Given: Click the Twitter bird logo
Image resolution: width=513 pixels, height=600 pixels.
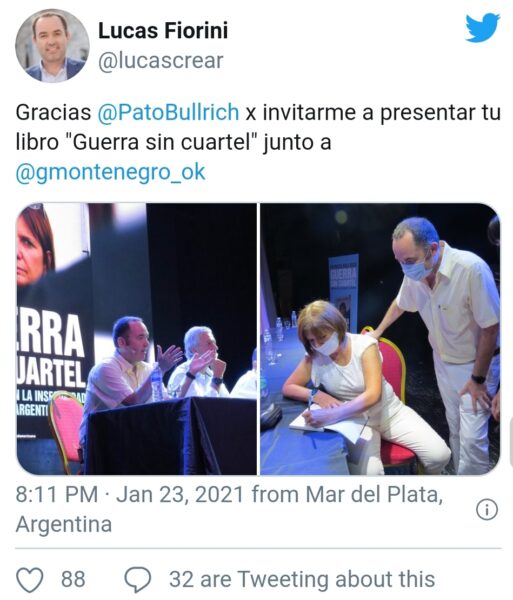Looking at the screenshot, I should (x=482, y=28).
